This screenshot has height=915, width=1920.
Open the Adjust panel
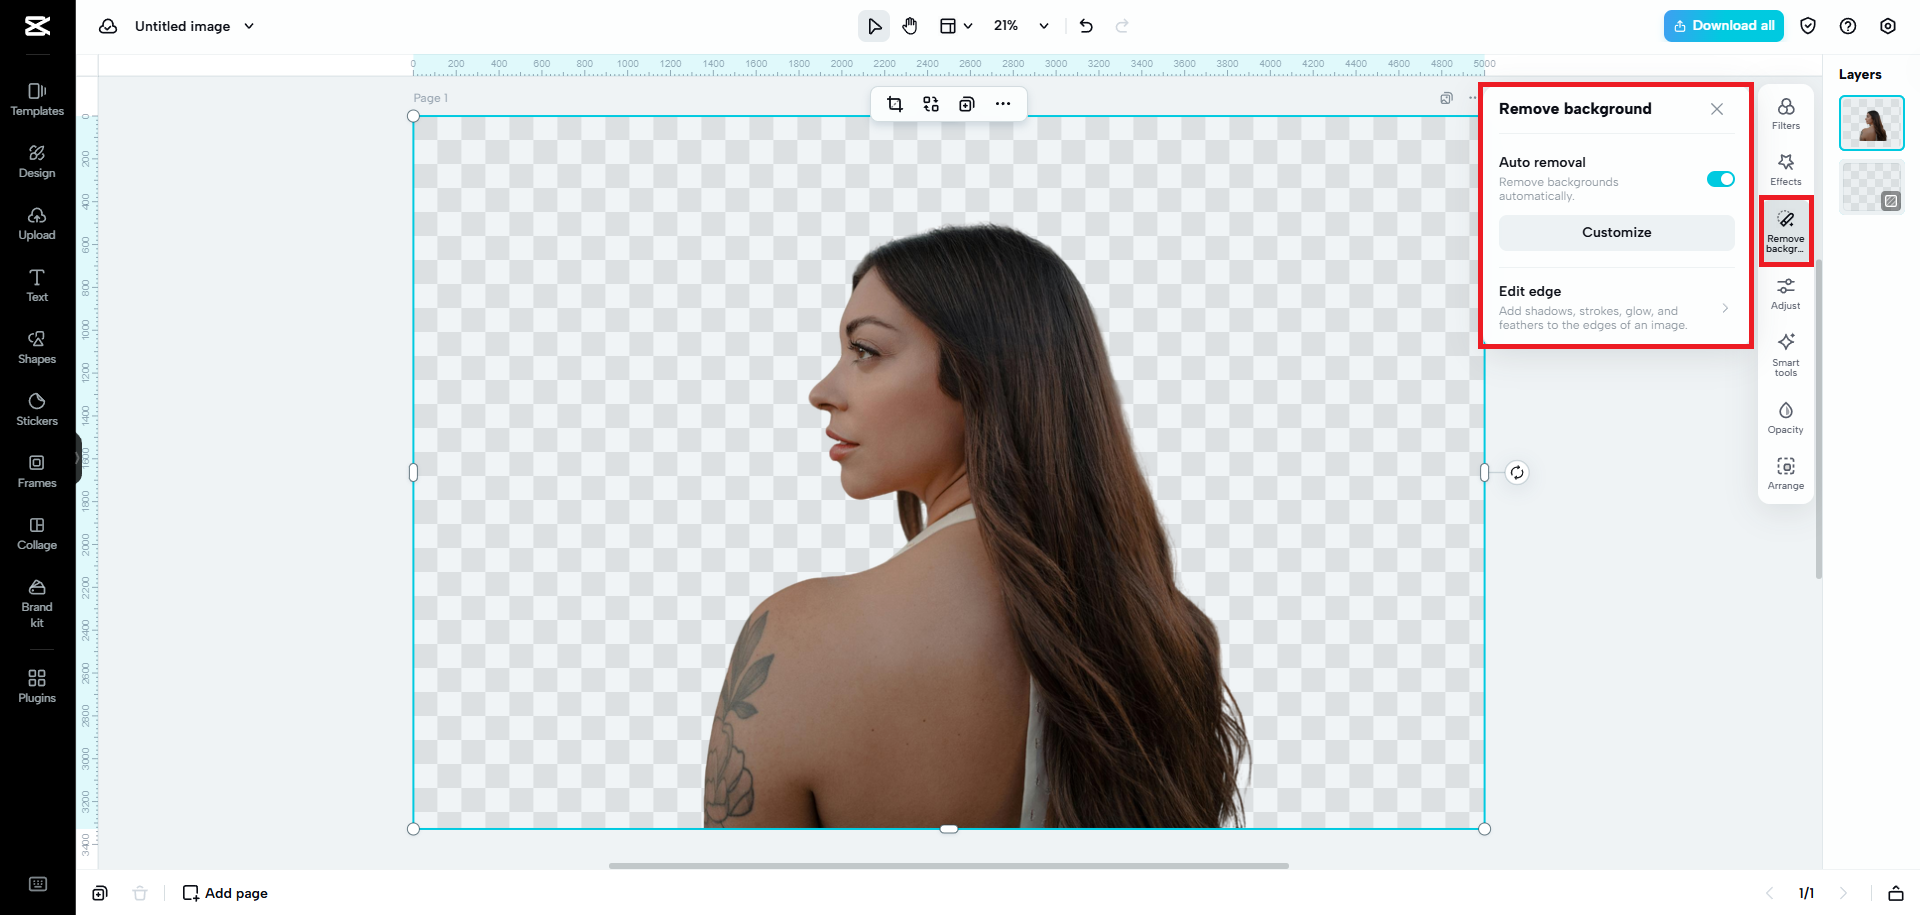tap(1786, 293)
